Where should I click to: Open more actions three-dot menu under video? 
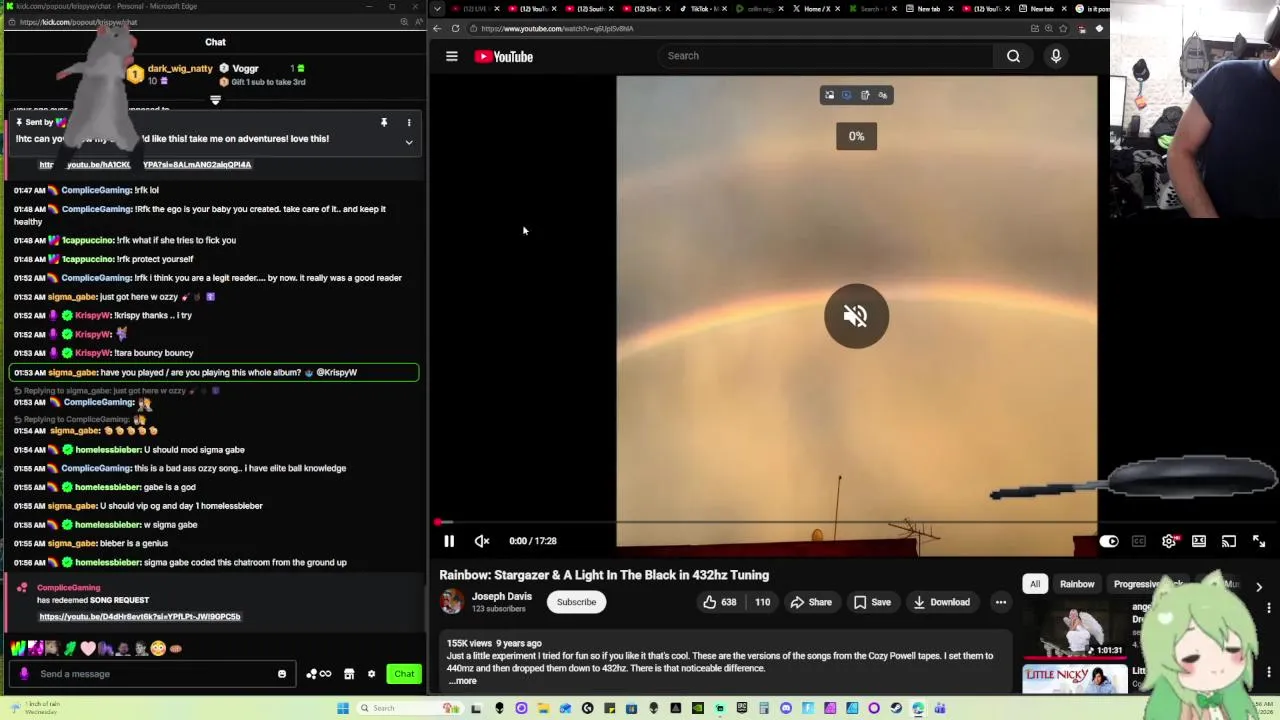click(1000, 602)
